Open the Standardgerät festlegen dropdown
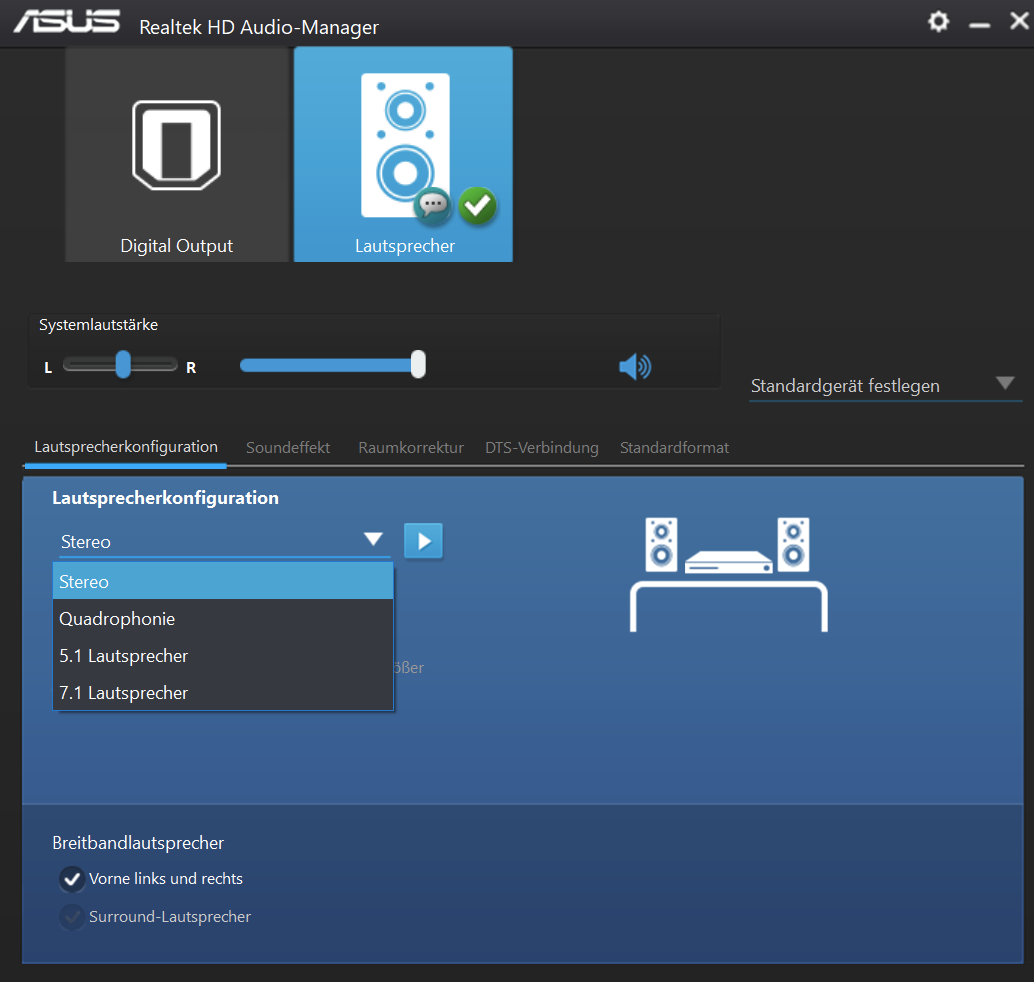Image resolution: width=1034 pixels, height=982 pixels. [x=885, y=385]
